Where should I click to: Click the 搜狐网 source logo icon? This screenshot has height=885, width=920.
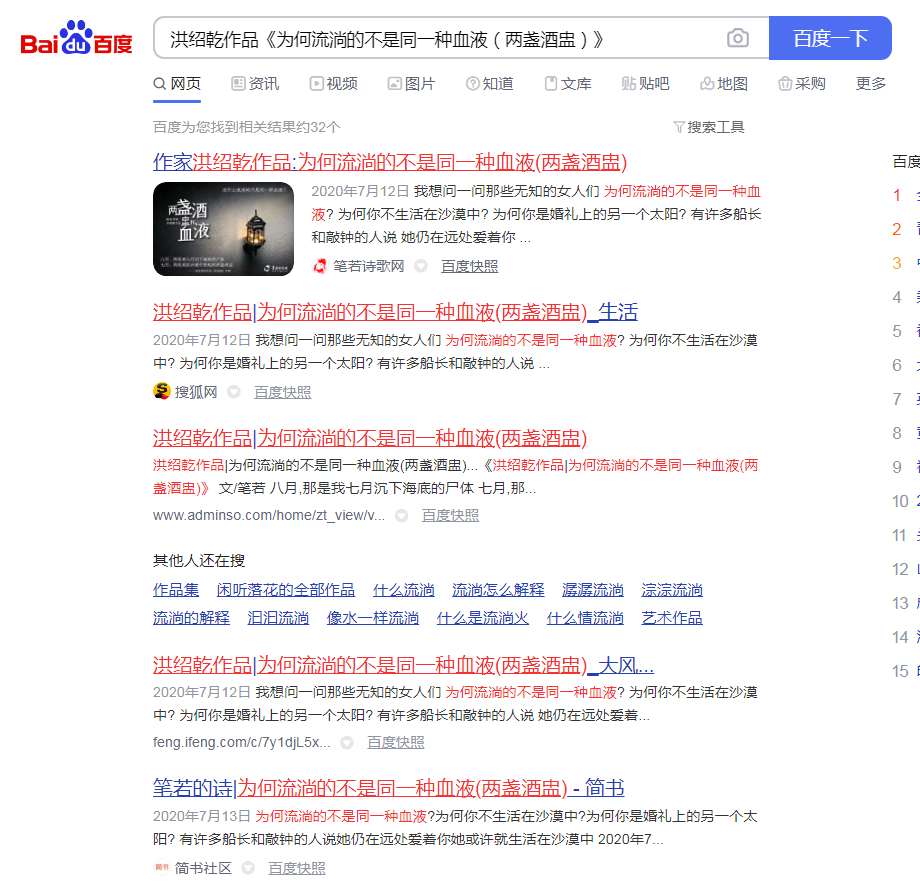tap(161, 392)
